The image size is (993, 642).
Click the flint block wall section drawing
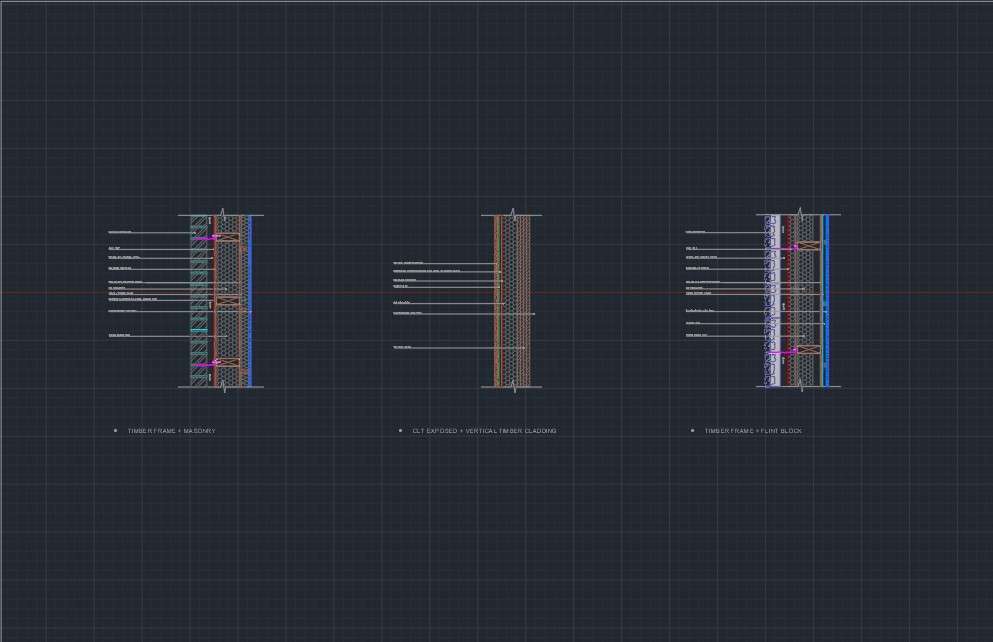click(799, 301)
